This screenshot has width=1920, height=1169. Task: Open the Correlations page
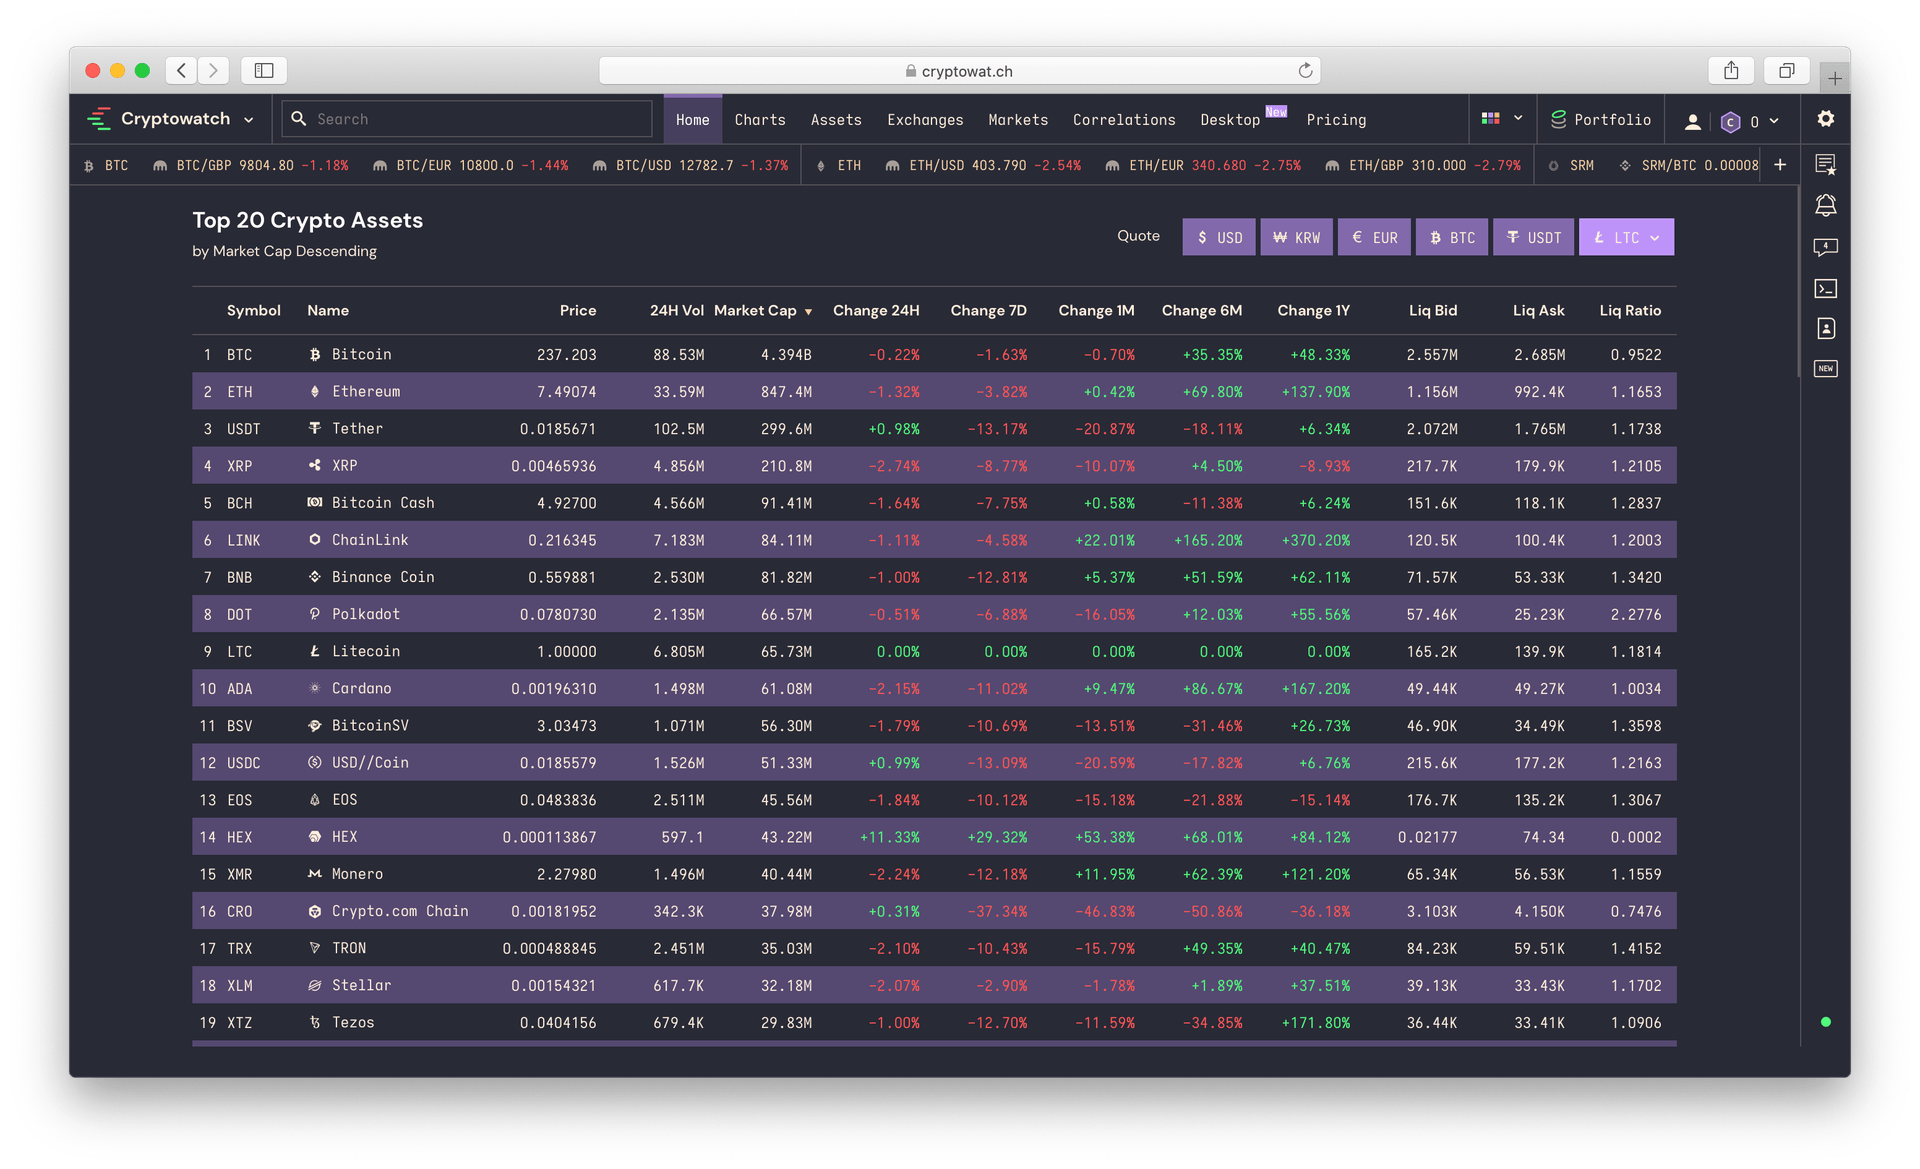[1124, 119]
